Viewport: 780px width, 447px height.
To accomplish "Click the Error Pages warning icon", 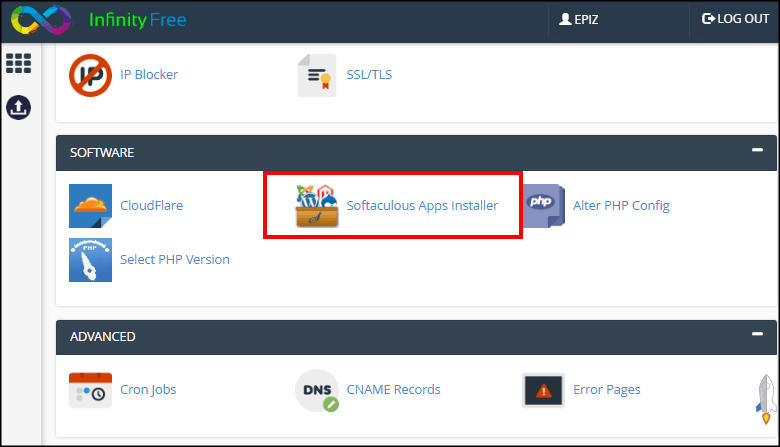I will click(543, 390).
